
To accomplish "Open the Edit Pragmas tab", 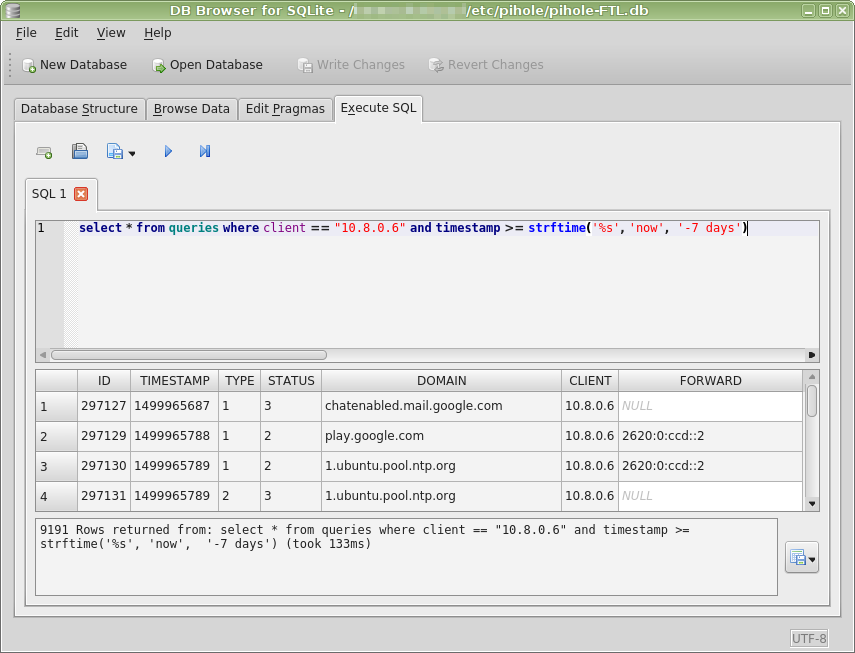I will click(x=284, y=108).
